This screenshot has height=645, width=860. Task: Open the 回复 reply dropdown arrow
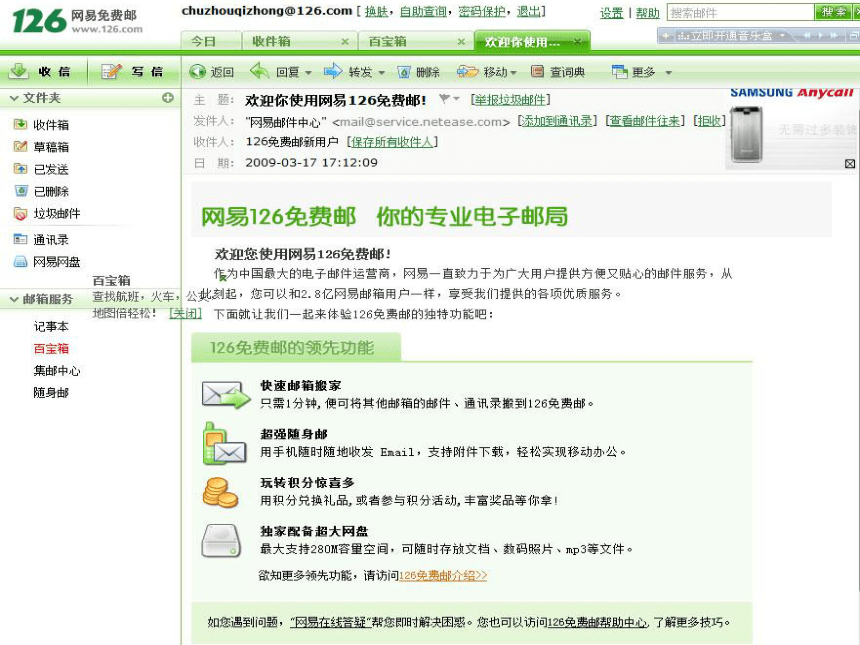(308, 72)
